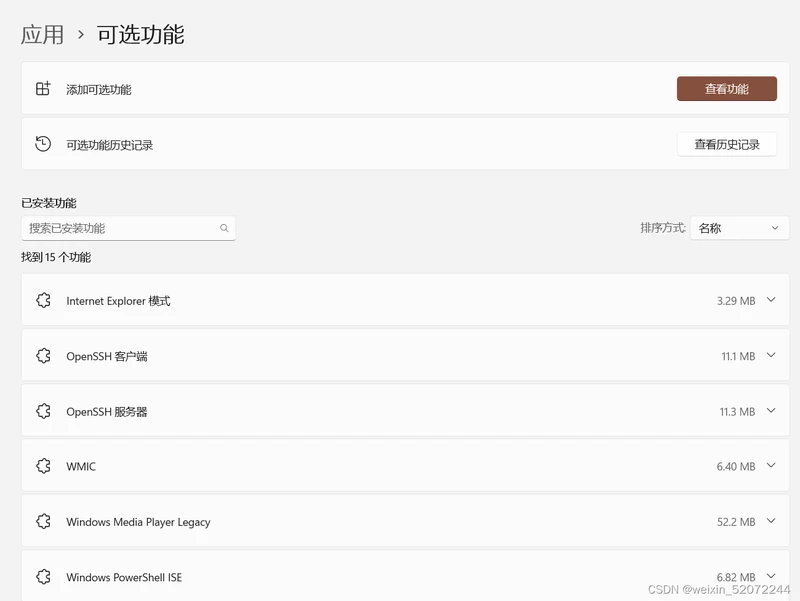This screenshot has width=800, height=601.
Task: Click the 可选功能历史记录 label
Action: pyautogui.click(x=110, y=145)
